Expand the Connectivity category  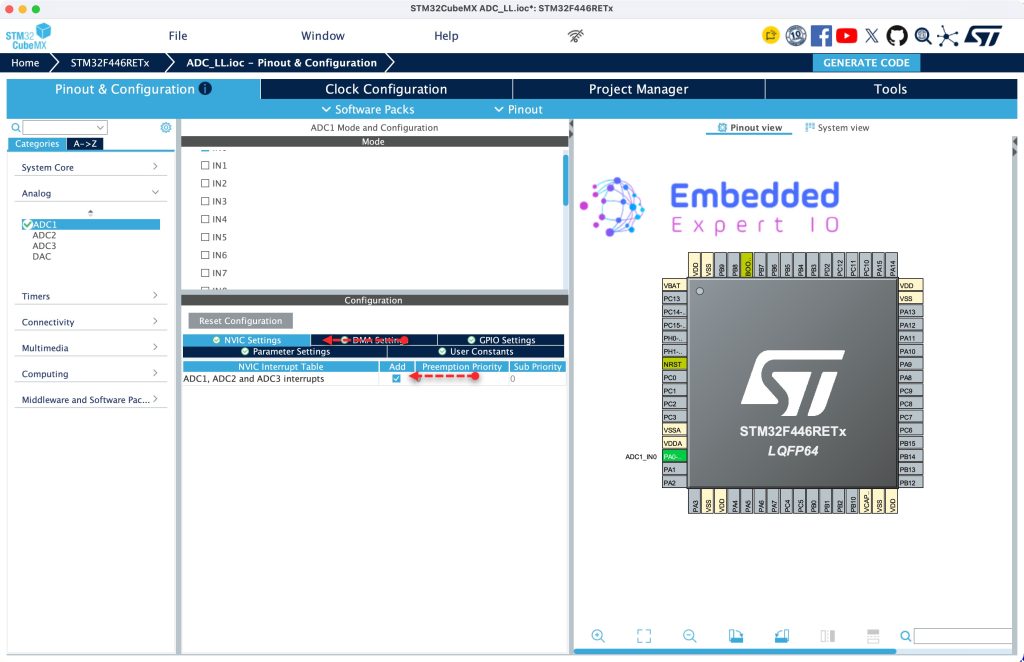[90, 322]
